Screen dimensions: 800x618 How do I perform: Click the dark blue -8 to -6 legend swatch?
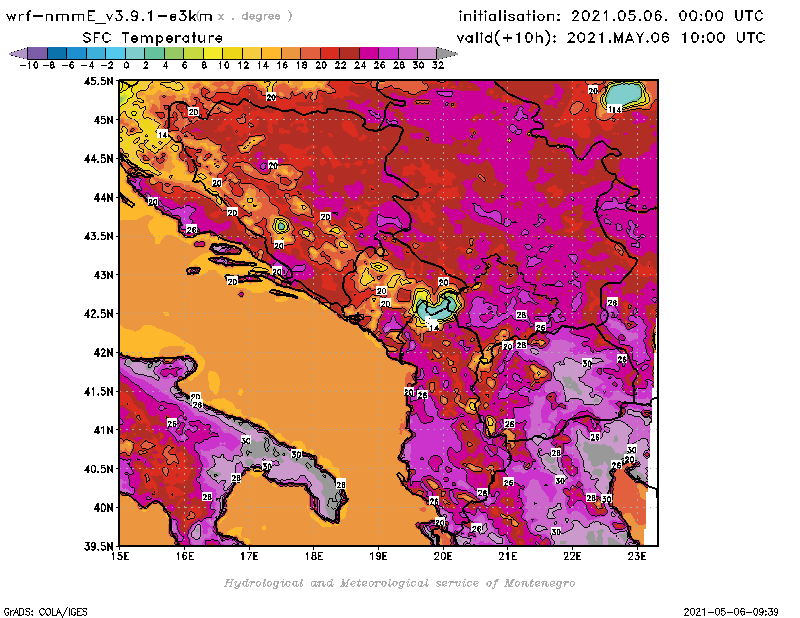pos(57,53)
